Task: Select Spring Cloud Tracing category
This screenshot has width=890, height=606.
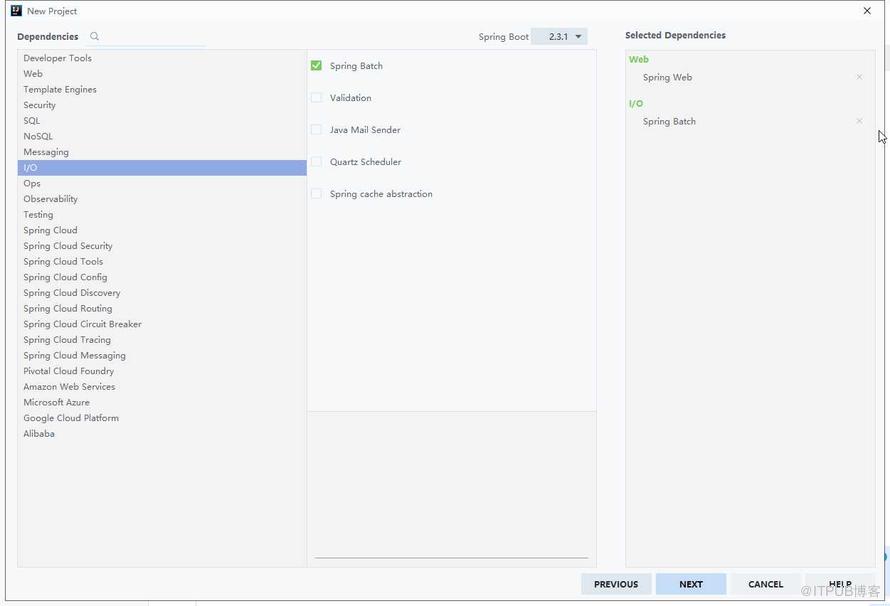Action: (162, 339)
